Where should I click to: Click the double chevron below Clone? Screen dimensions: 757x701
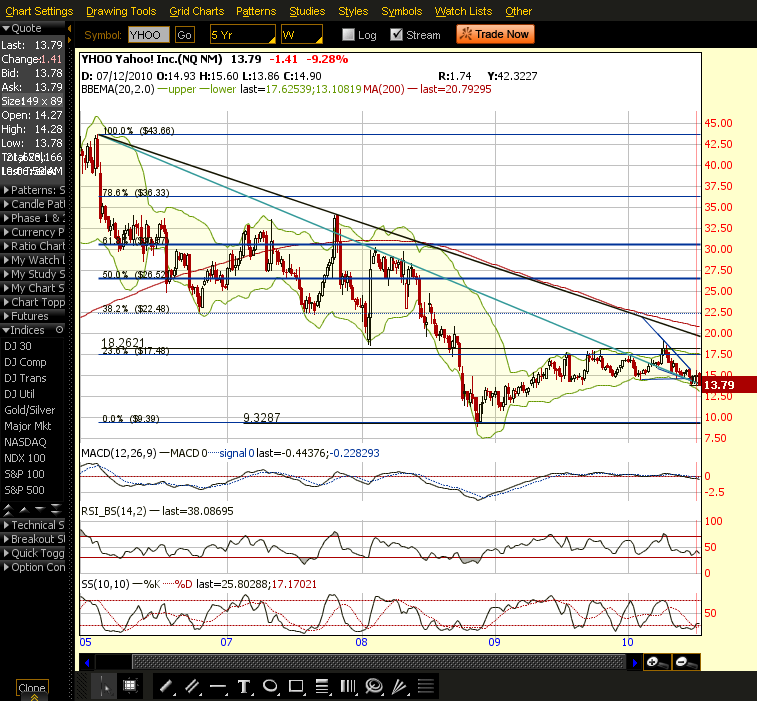coord(34,697)
